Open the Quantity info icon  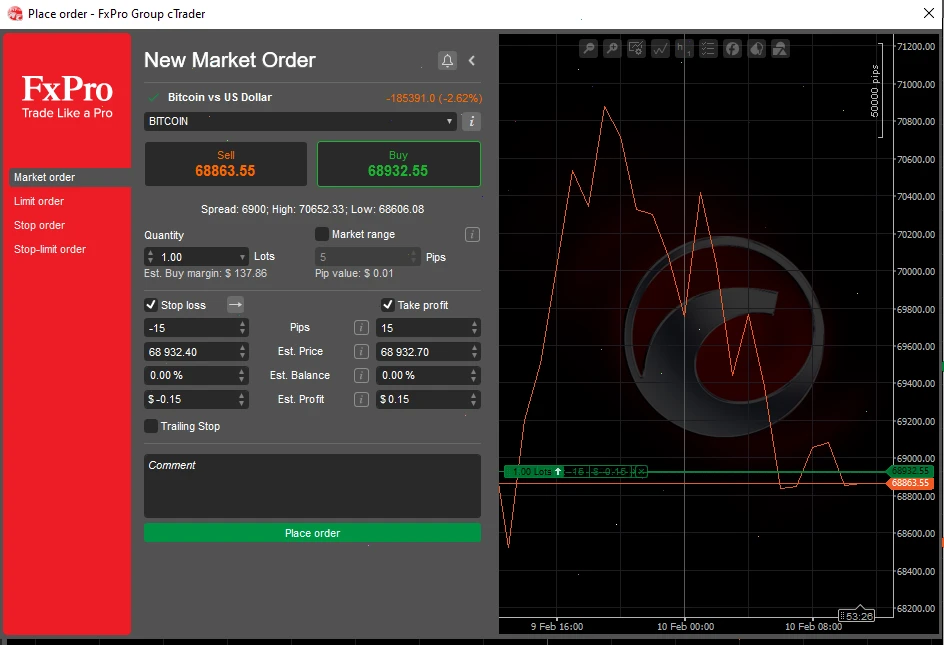tap(471, 234)
